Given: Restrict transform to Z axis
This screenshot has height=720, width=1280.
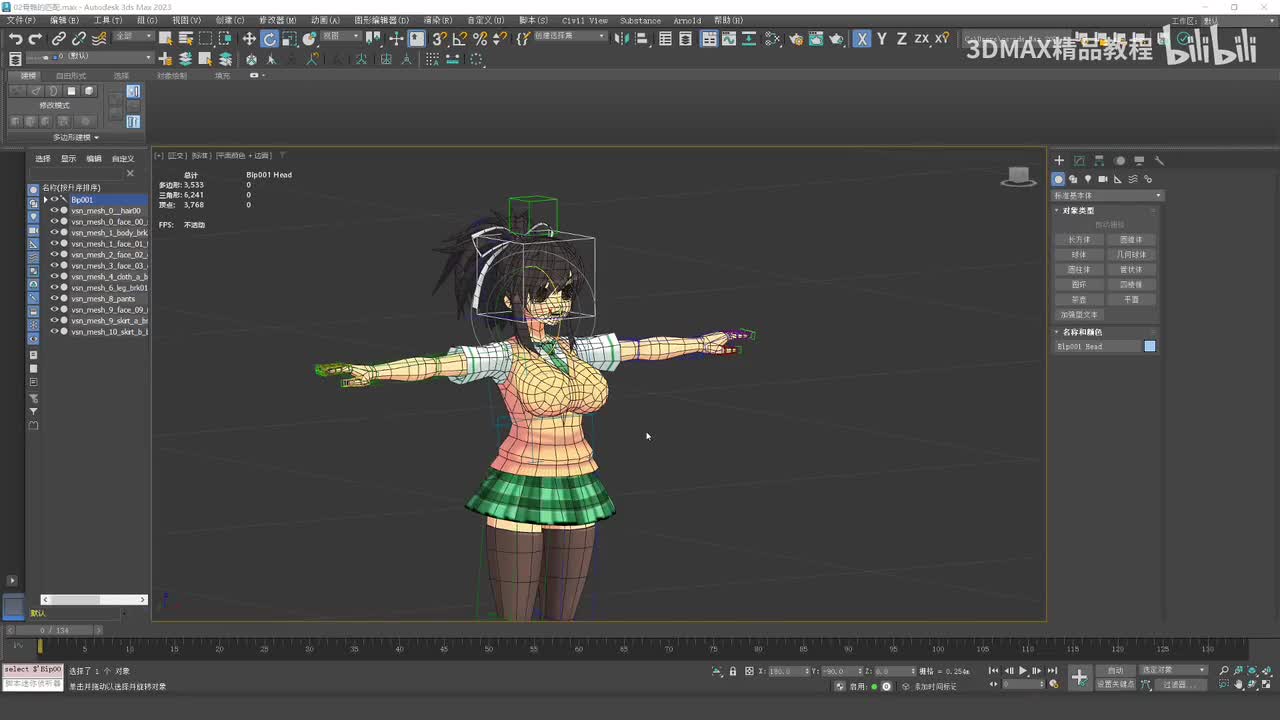Looking at the screenshot, I should [x=901, y=39].
